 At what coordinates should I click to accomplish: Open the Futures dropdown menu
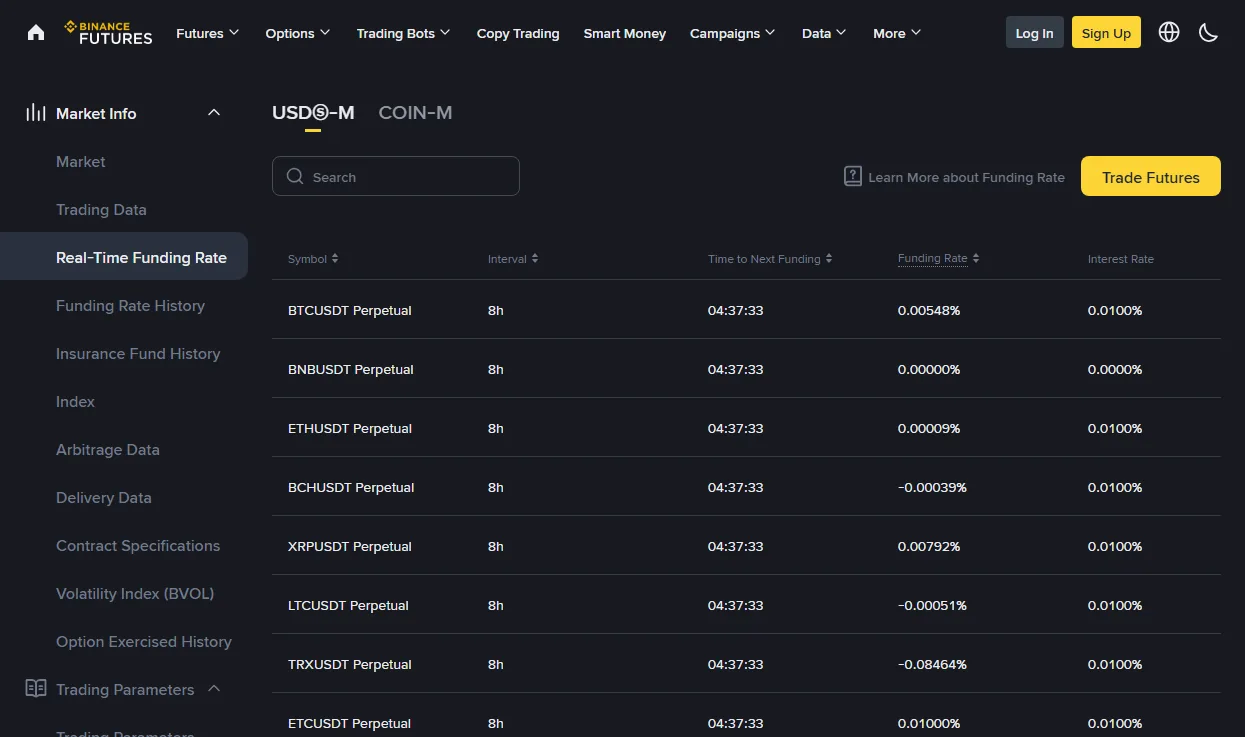pos(208,33)
